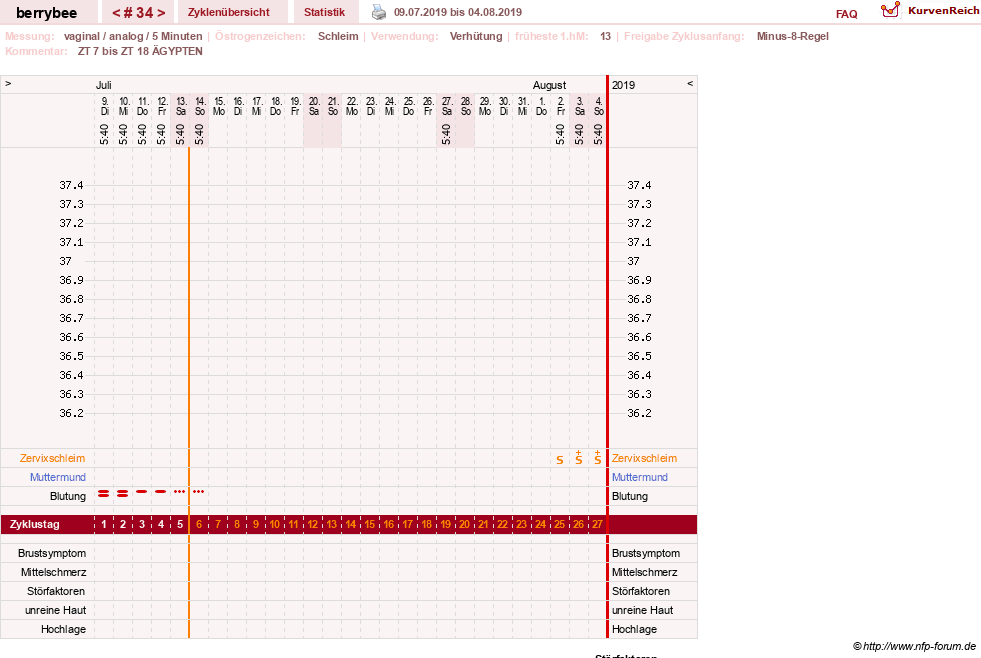
Task: Click the bleeding mark on cycle day 2
Action: (x=123, y=494)
